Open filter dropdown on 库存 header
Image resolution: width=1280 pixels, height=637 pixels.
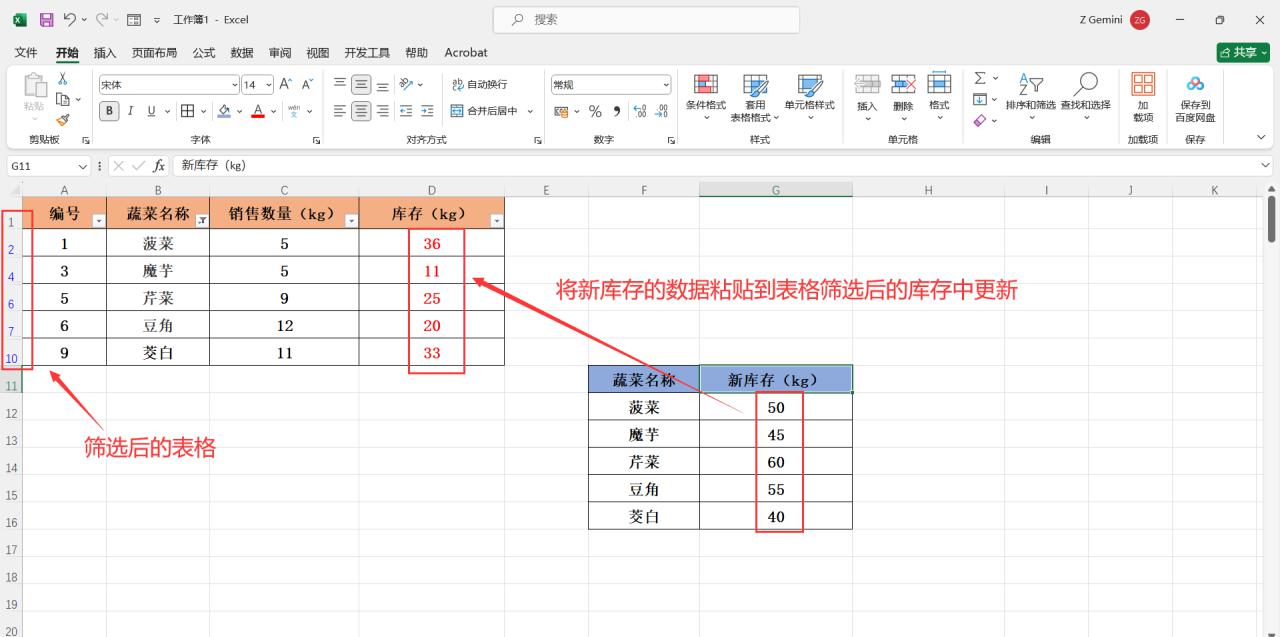coord(496,221)
